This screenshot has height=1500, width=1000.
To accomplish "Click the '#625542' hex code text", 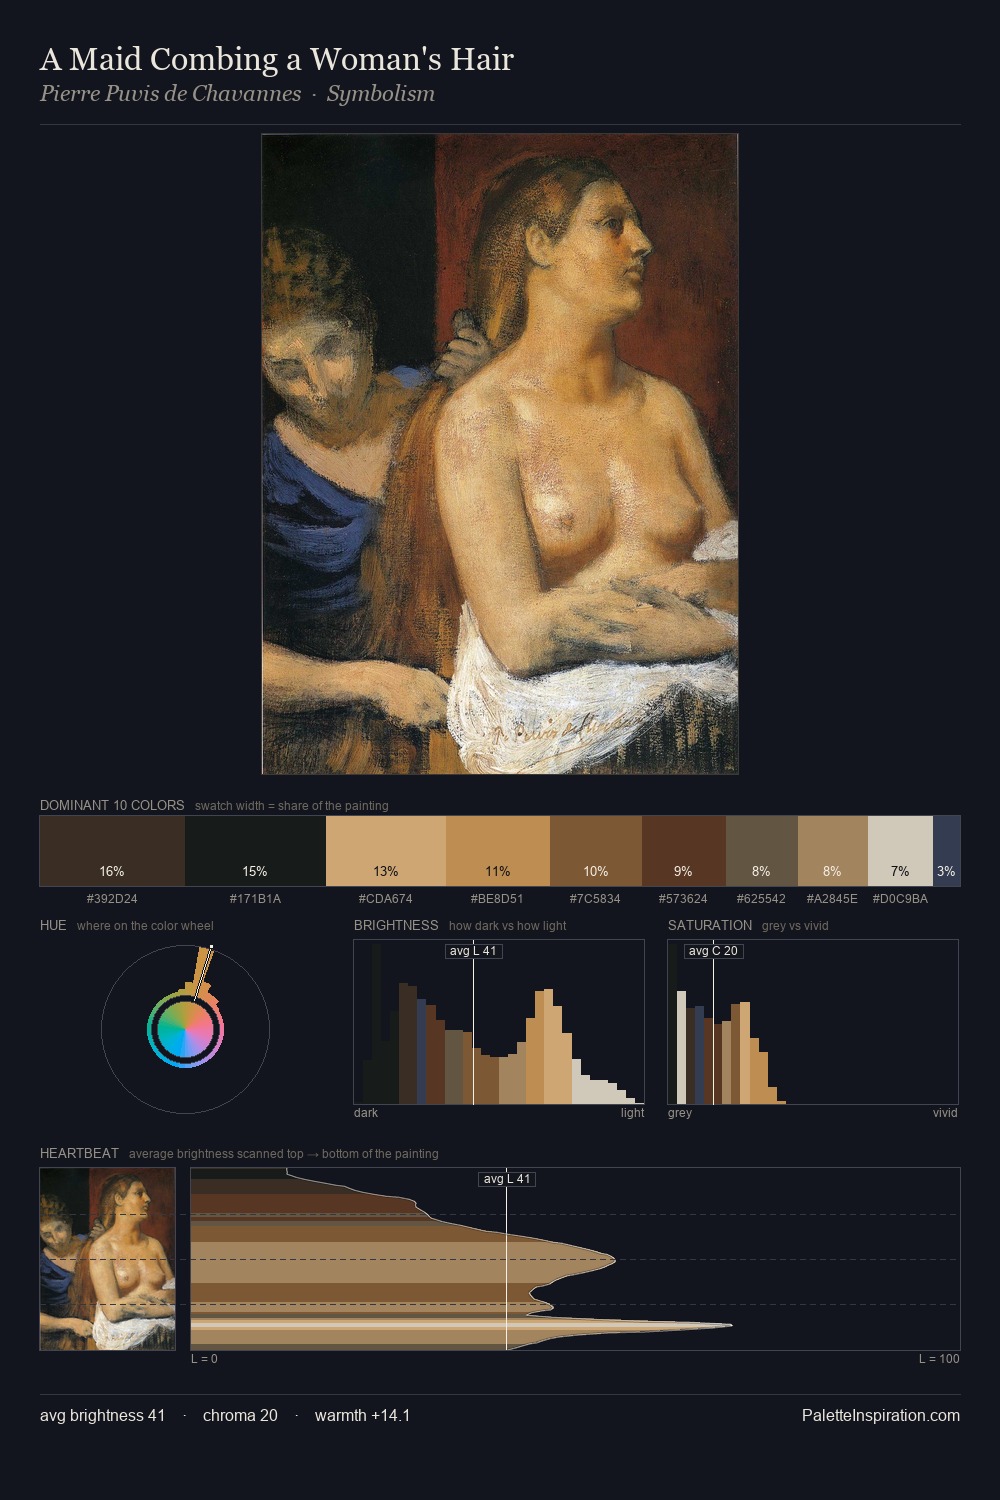I will pyautogui.click(x=762, y=899).
